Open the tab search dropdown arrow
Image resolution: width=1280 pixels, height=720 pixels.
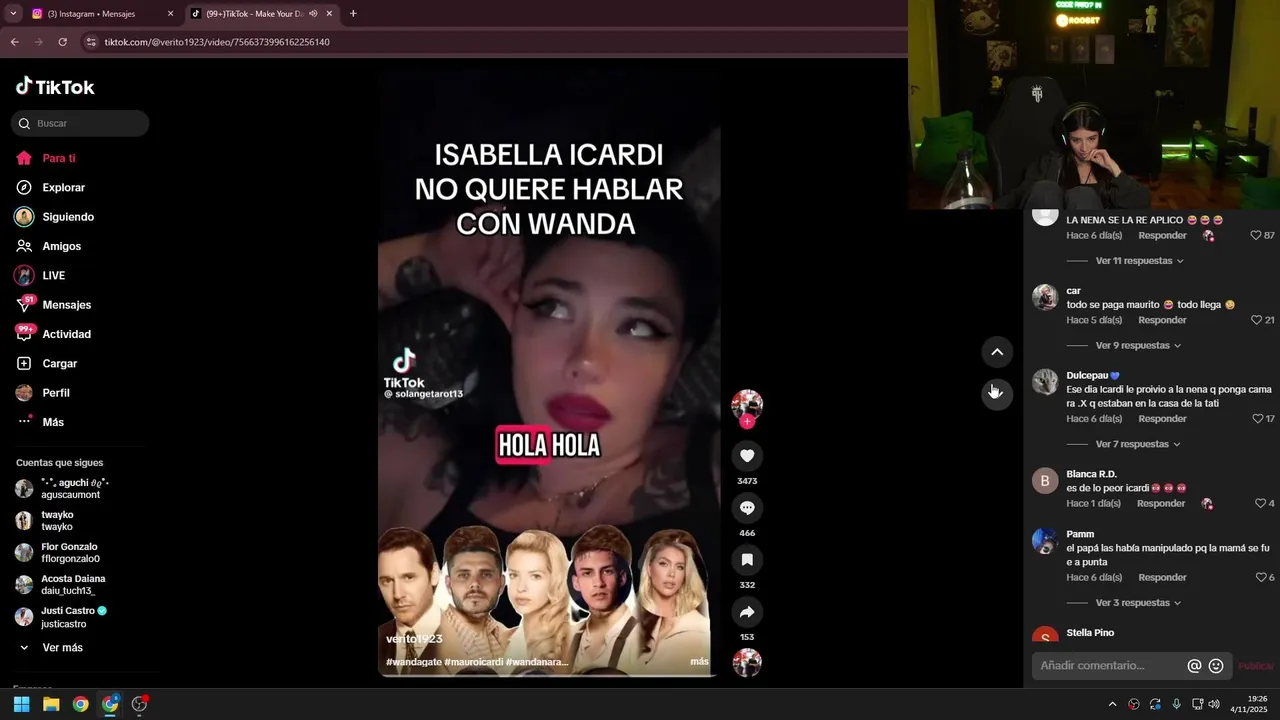click(x=13, y=14)
